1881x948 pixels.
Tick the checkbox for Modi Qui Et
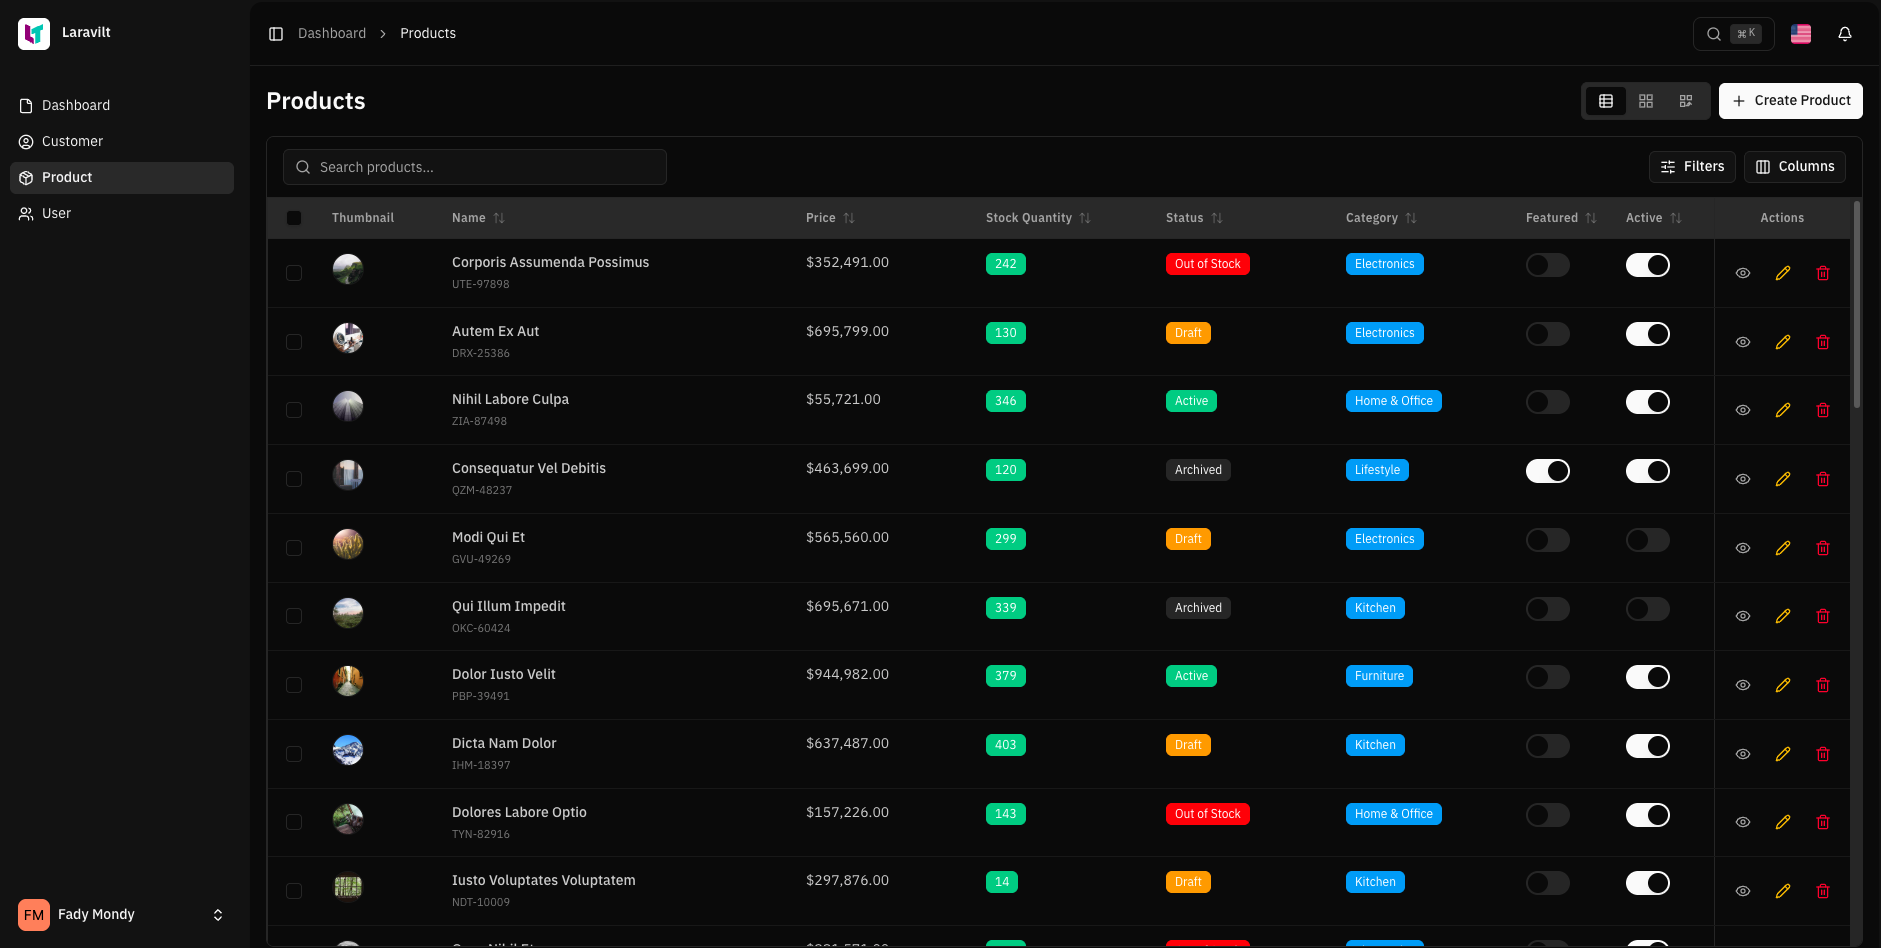(294, 548)
